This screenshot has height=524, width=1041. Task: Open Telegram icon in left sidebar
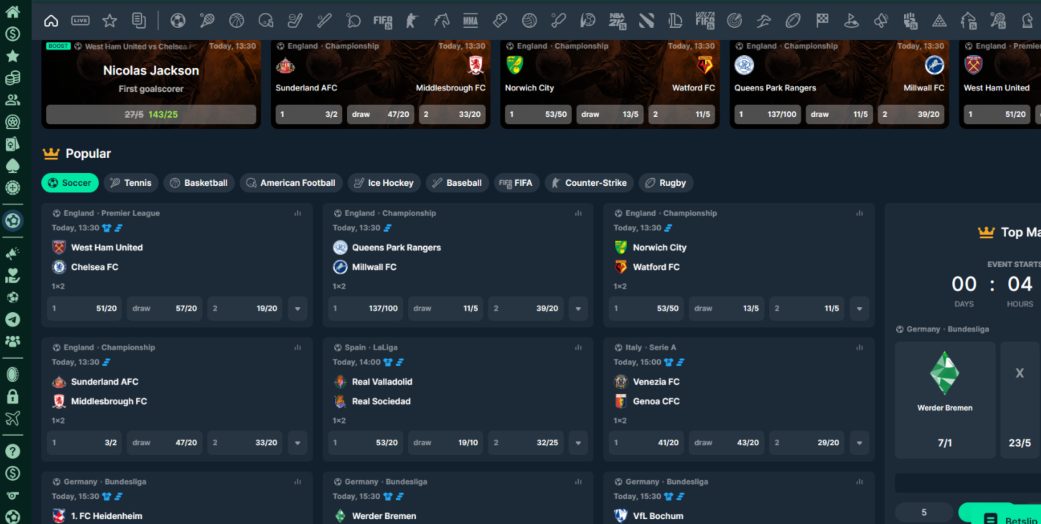13,319
